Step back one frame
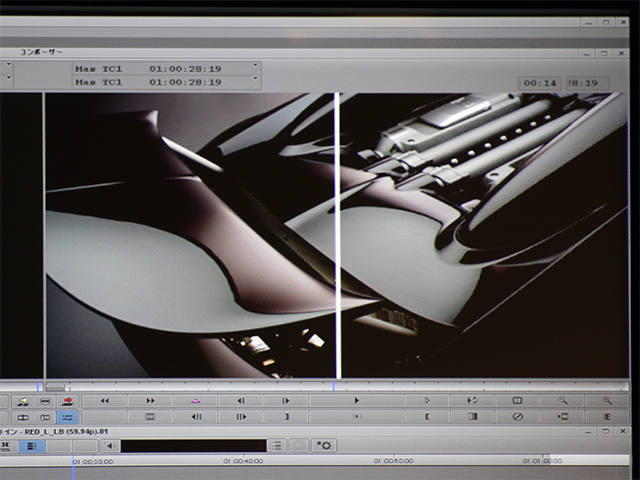Viewport: 640px width, 480px height. pos(241,401)
